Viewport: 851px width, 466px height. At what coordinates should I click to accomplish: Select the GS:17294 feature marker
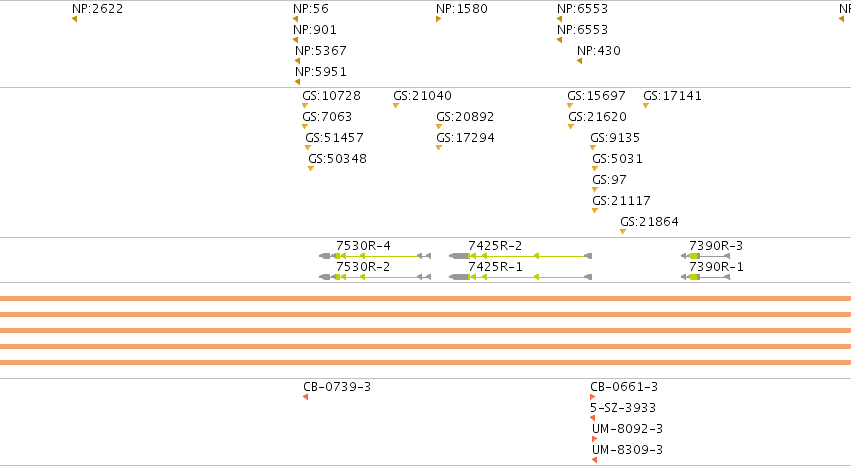point(439,148)
